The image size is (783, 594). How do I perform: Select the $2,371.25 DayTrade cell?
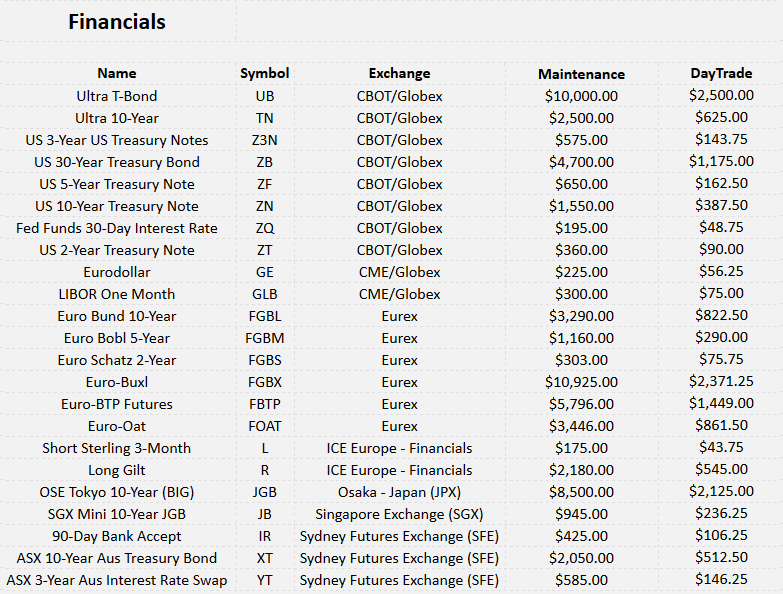coord(721,381)
